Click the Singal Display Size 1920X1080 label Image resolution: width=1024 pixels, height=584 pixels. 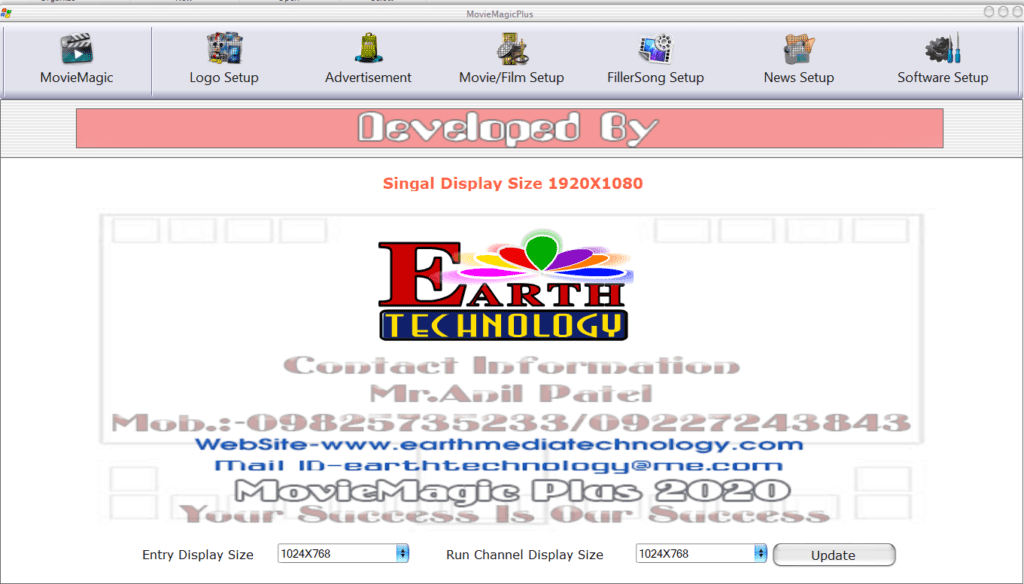512,184
